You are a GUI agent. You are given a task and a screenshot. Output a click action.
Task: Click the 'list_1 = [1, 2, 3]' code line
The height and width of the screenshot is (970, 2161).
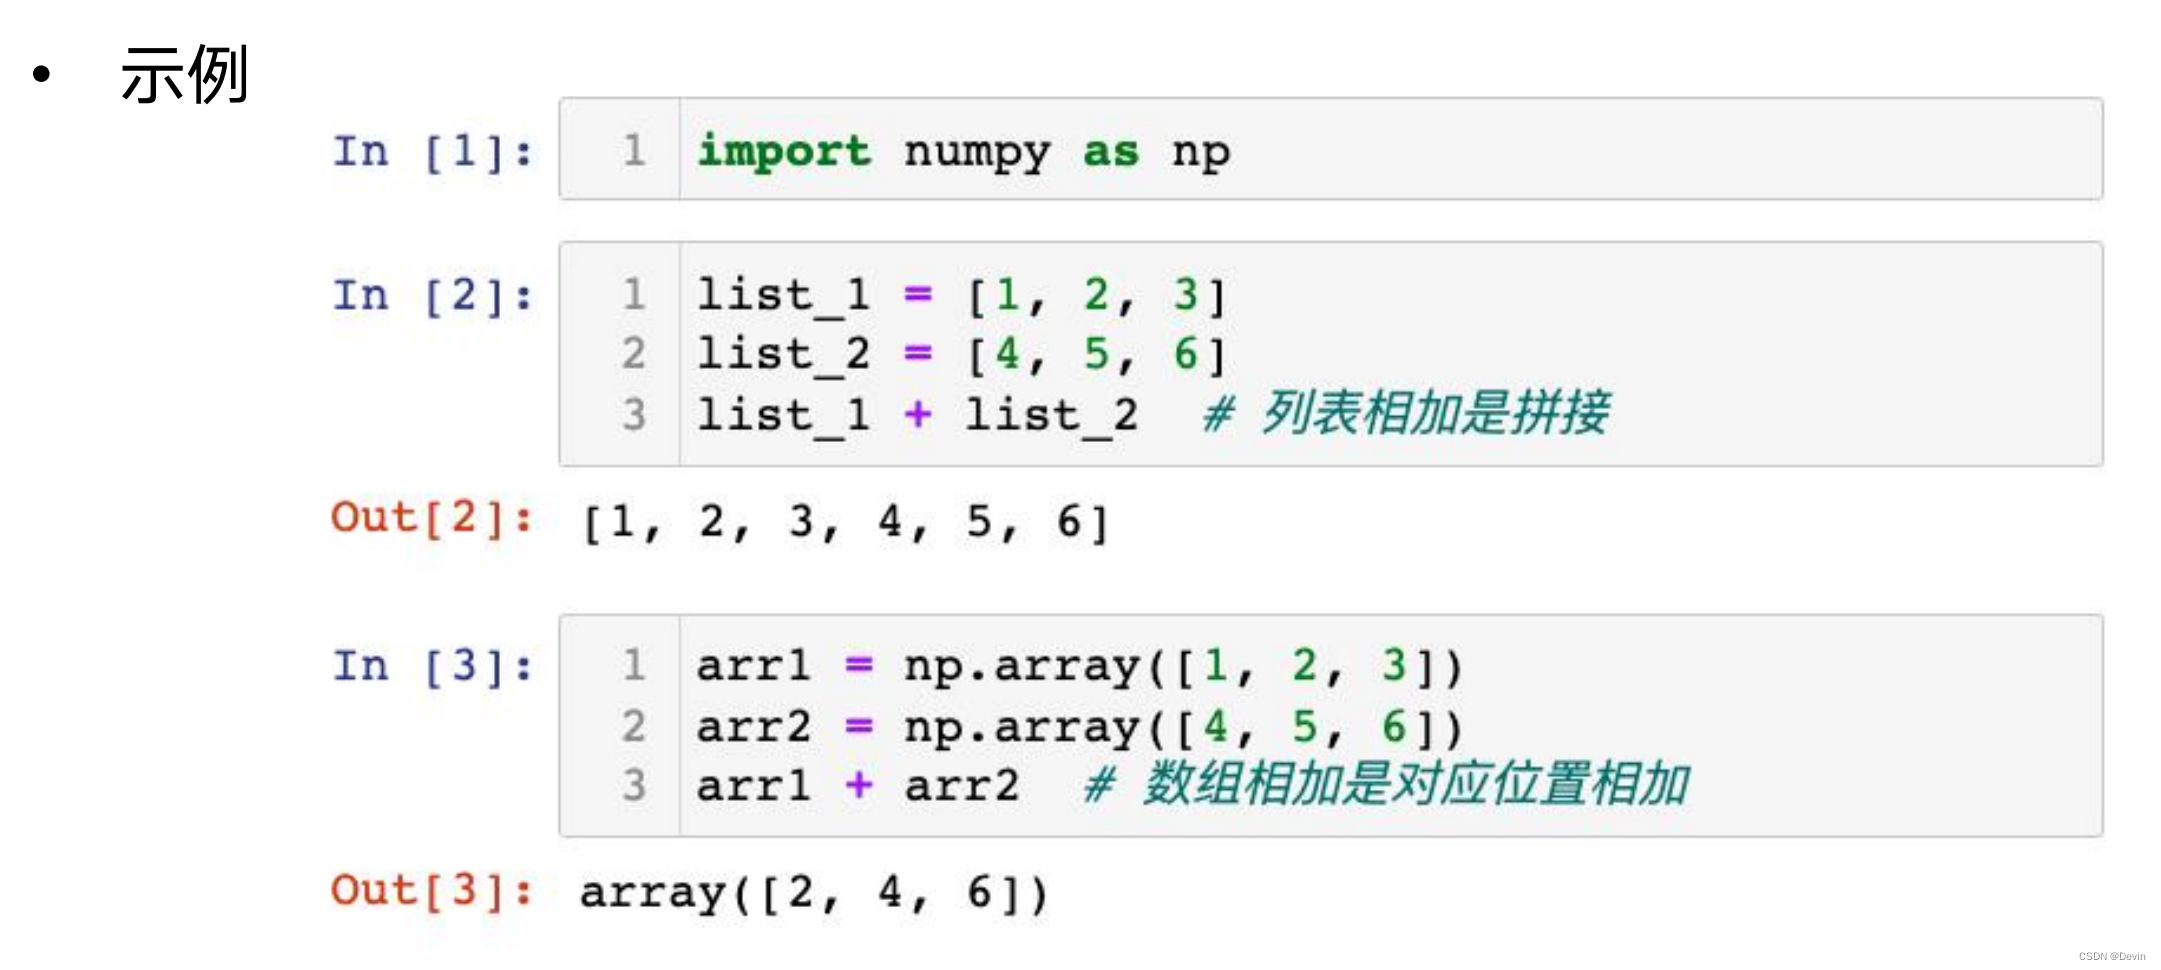[962, 296]
